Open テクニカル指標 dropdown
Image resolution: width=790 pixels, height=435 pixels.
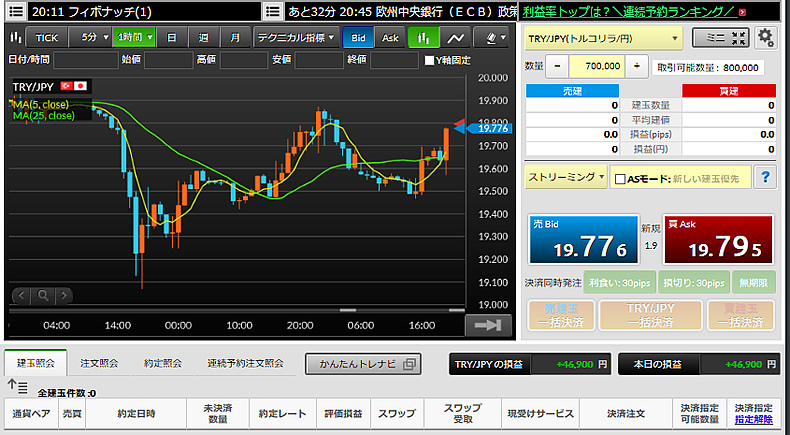click(296, 37)
